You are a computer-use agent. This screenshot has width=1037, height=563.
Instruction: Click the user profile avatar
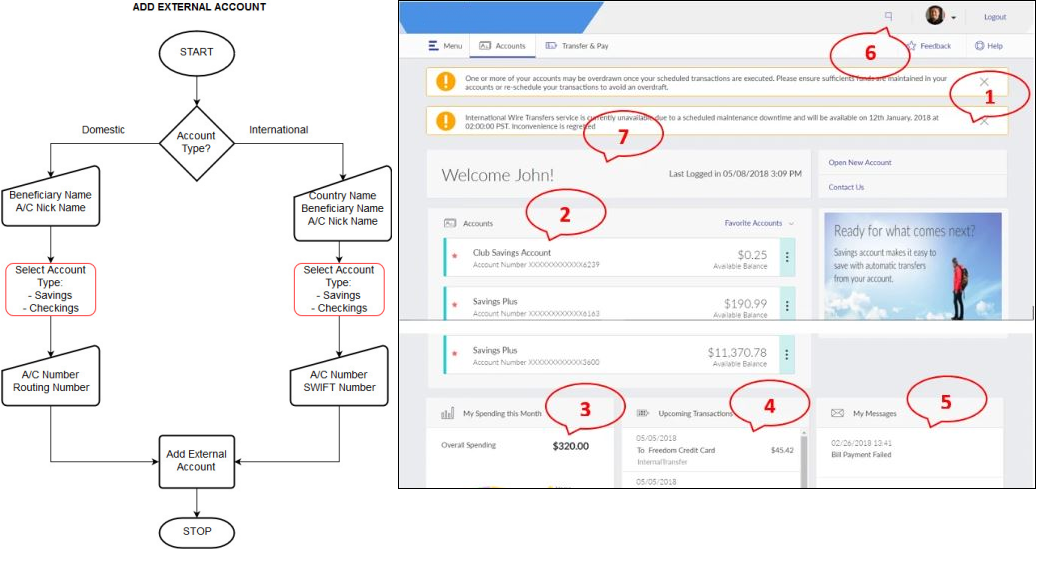click(x=934, y=15)
